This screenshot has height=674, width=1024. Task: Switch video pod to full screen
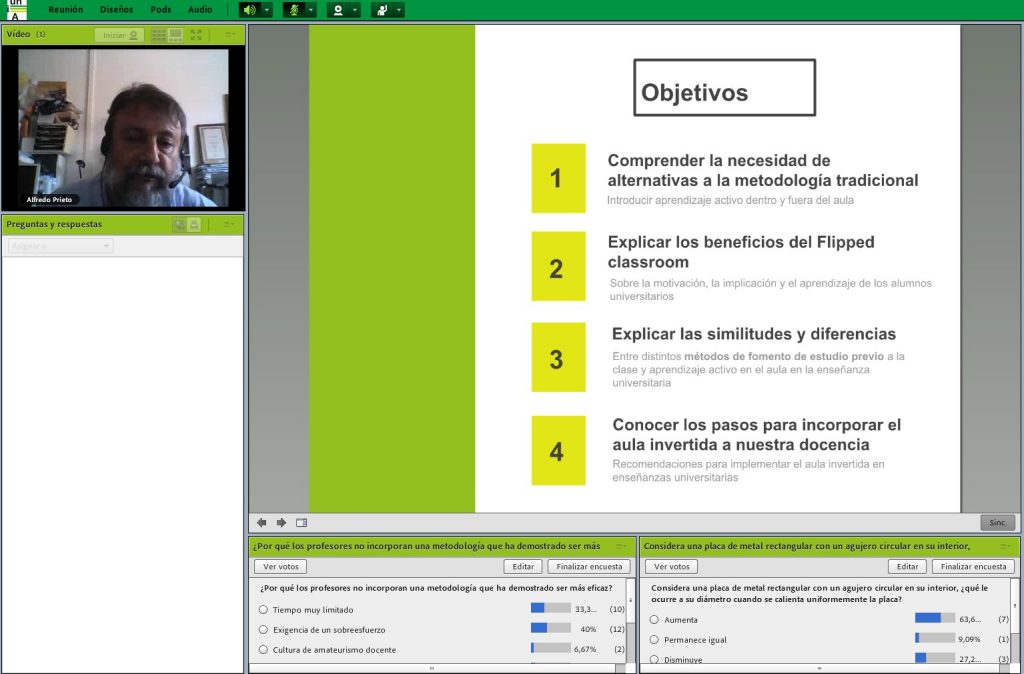196,35
